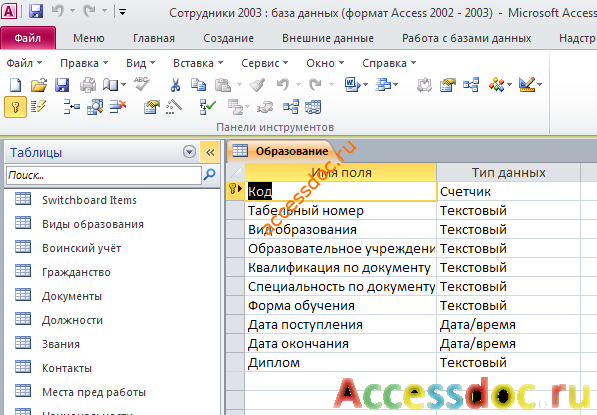Open the Вид dropdown menu
Image resolution: width=597 pixels, height=415 pixels.
click(140, 63)
